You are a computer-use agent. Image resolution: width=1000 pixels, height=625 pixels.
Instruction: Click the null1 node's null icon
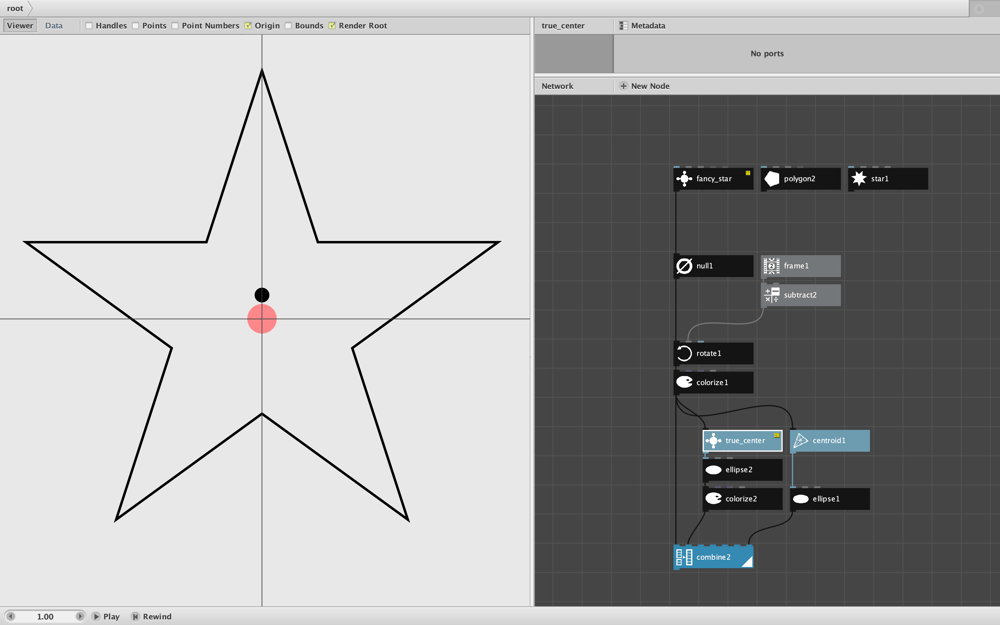(x=684, y=266)
